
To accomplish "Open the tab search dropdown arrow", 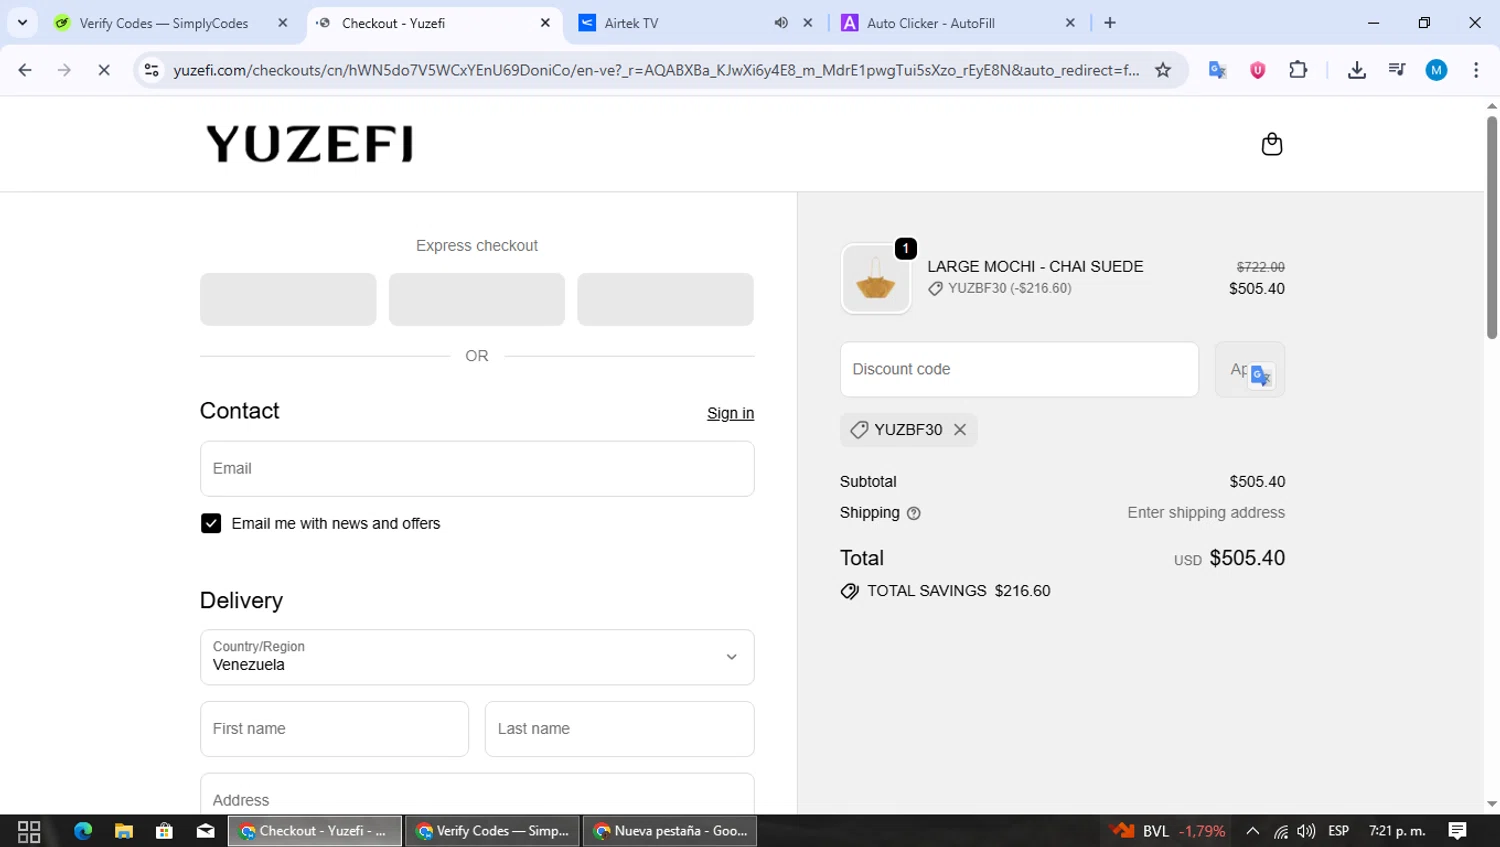I will click(22, 23).
